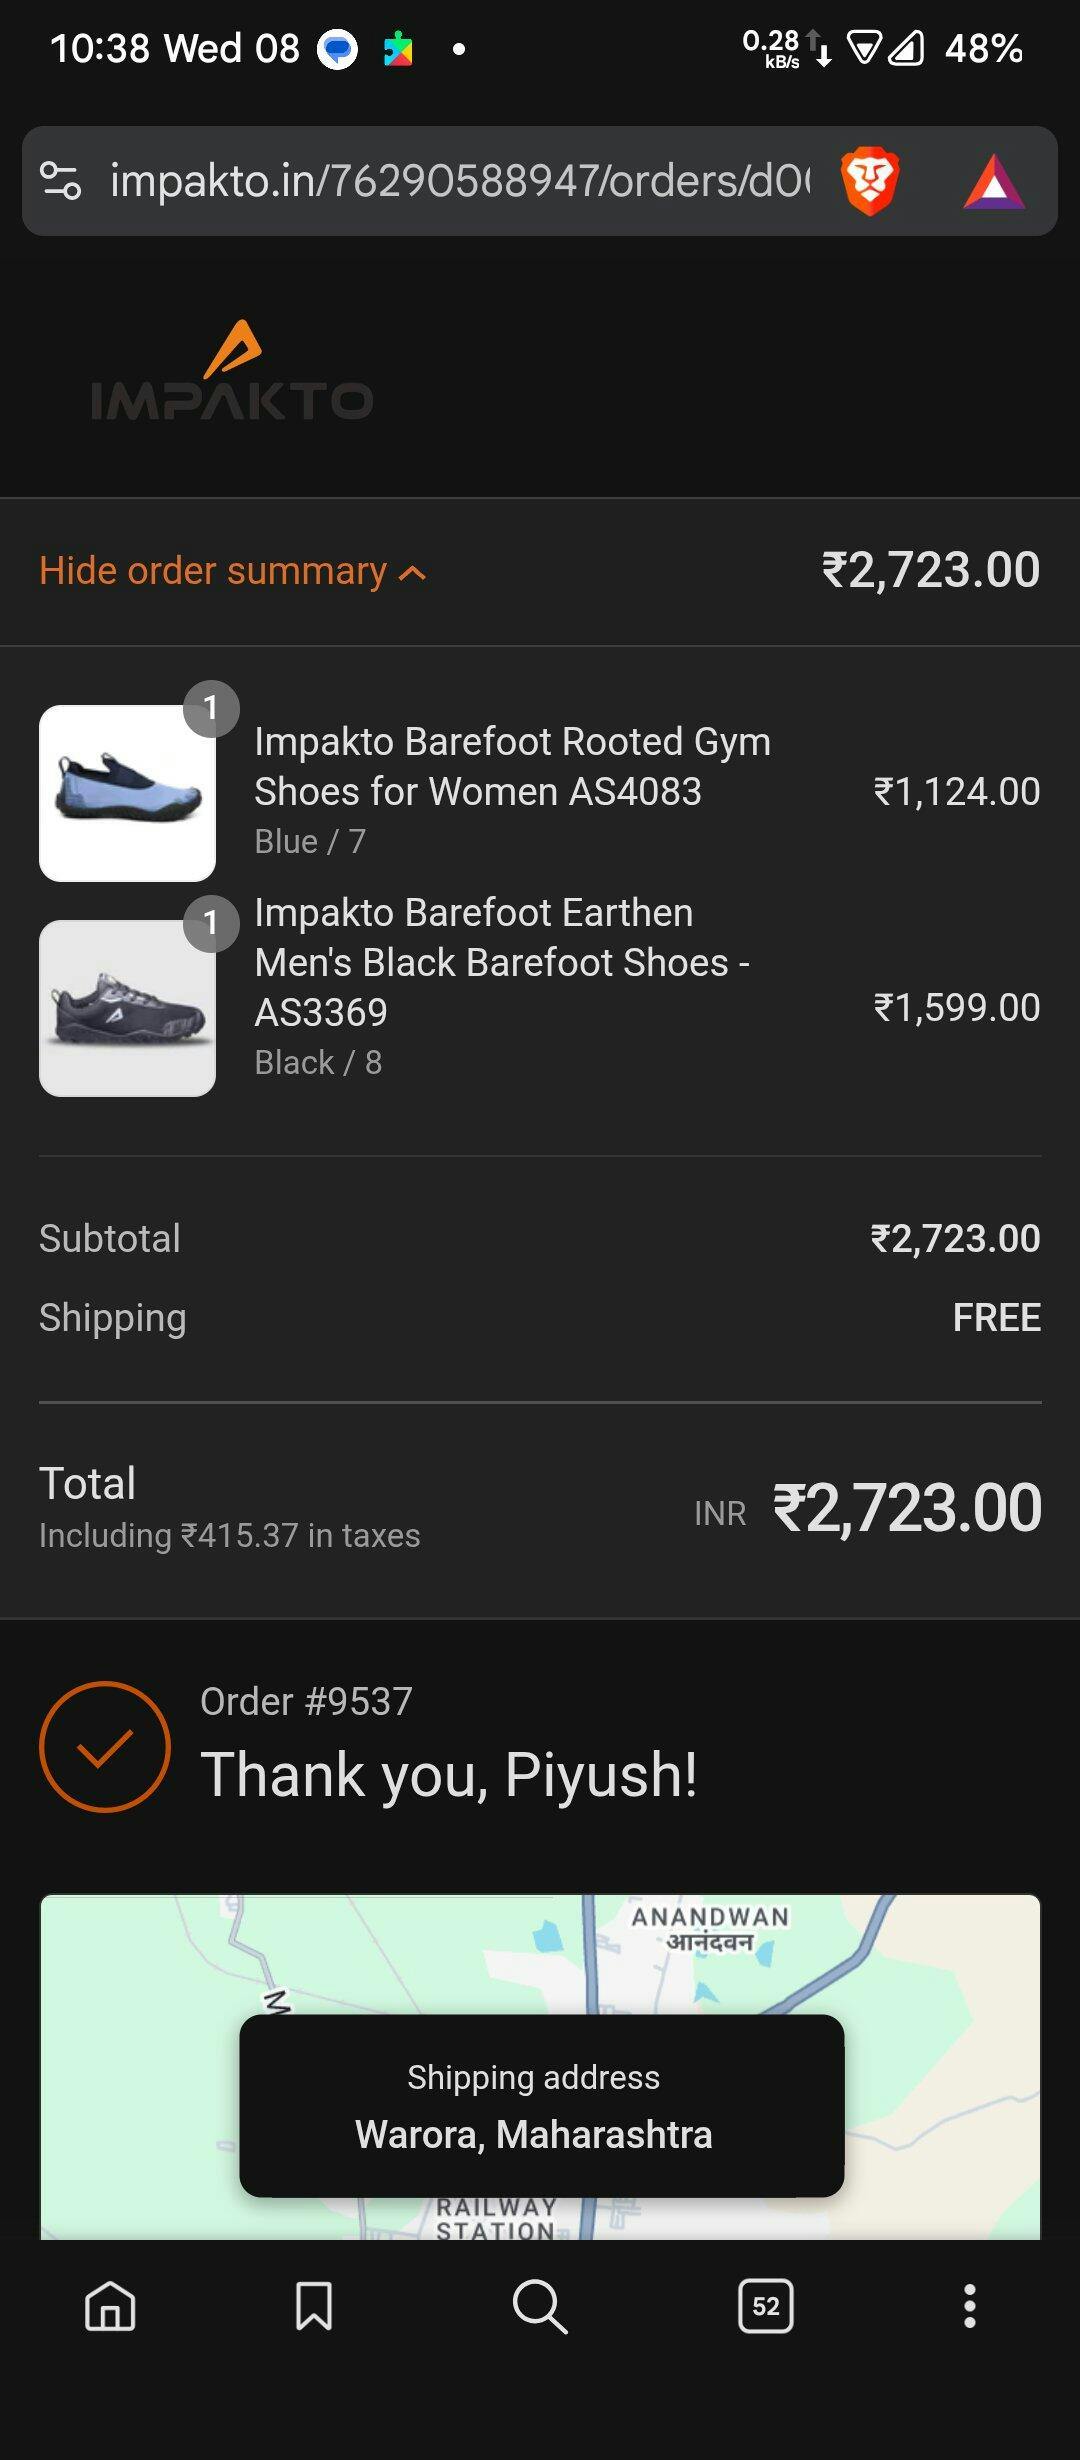1080x2460 pixels.
Task: Open site settings icon in address bar
Action: coord(60,181)
